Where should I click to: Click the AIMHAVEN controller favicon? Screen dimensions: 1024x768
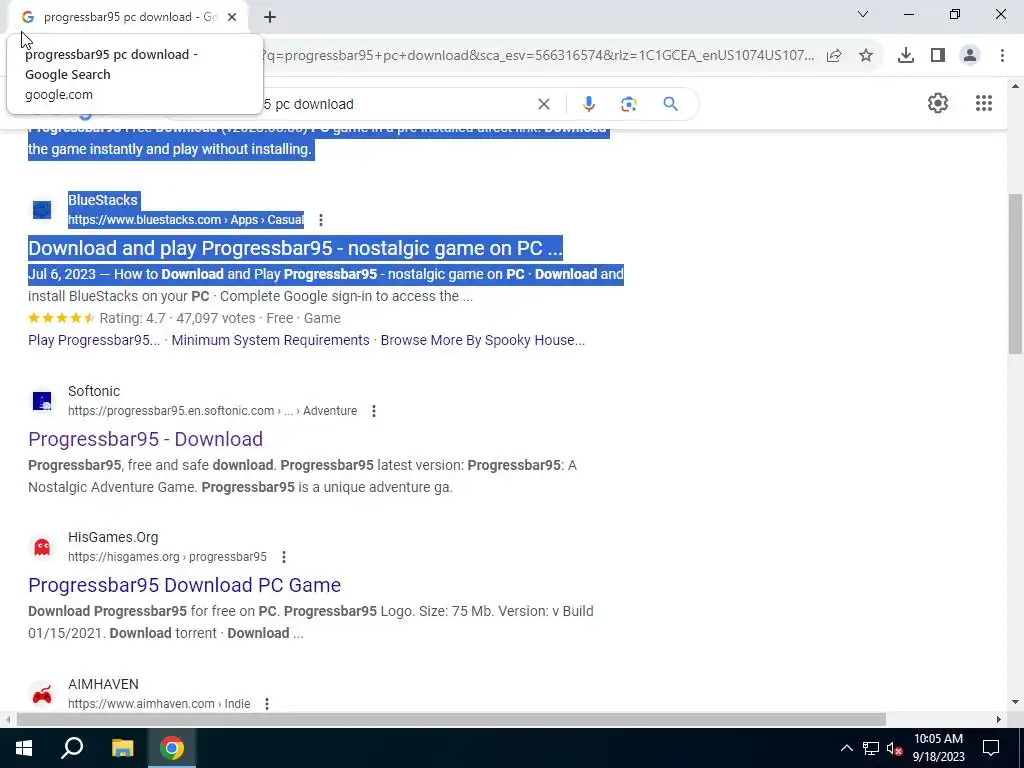pyautogui.click(x=42, y=694)
